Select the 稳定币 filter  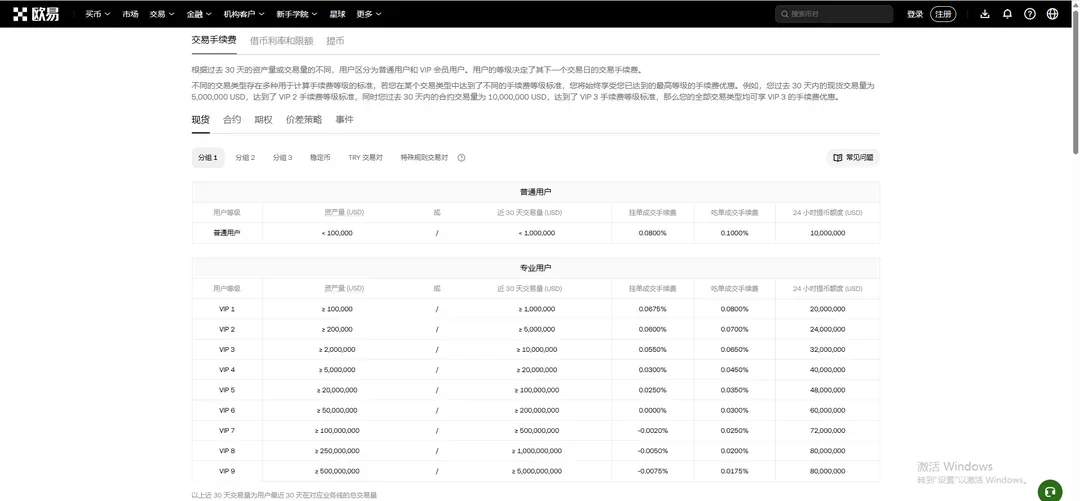(x=320, y=158)
